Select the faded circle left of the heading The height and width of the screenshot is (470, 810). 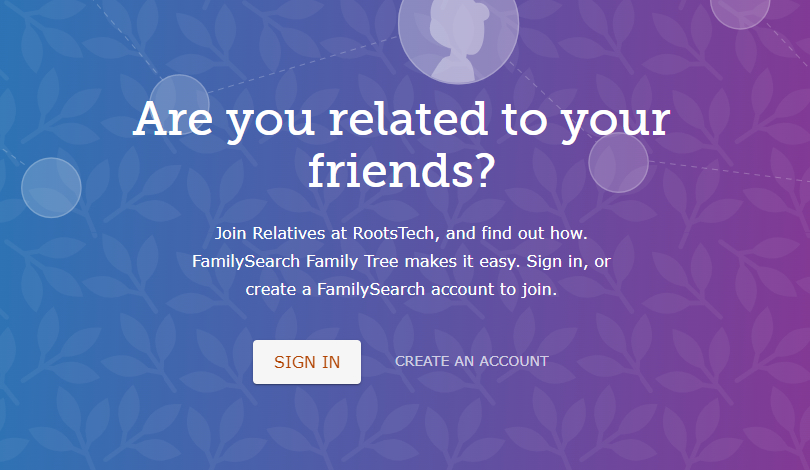(51, 187)
